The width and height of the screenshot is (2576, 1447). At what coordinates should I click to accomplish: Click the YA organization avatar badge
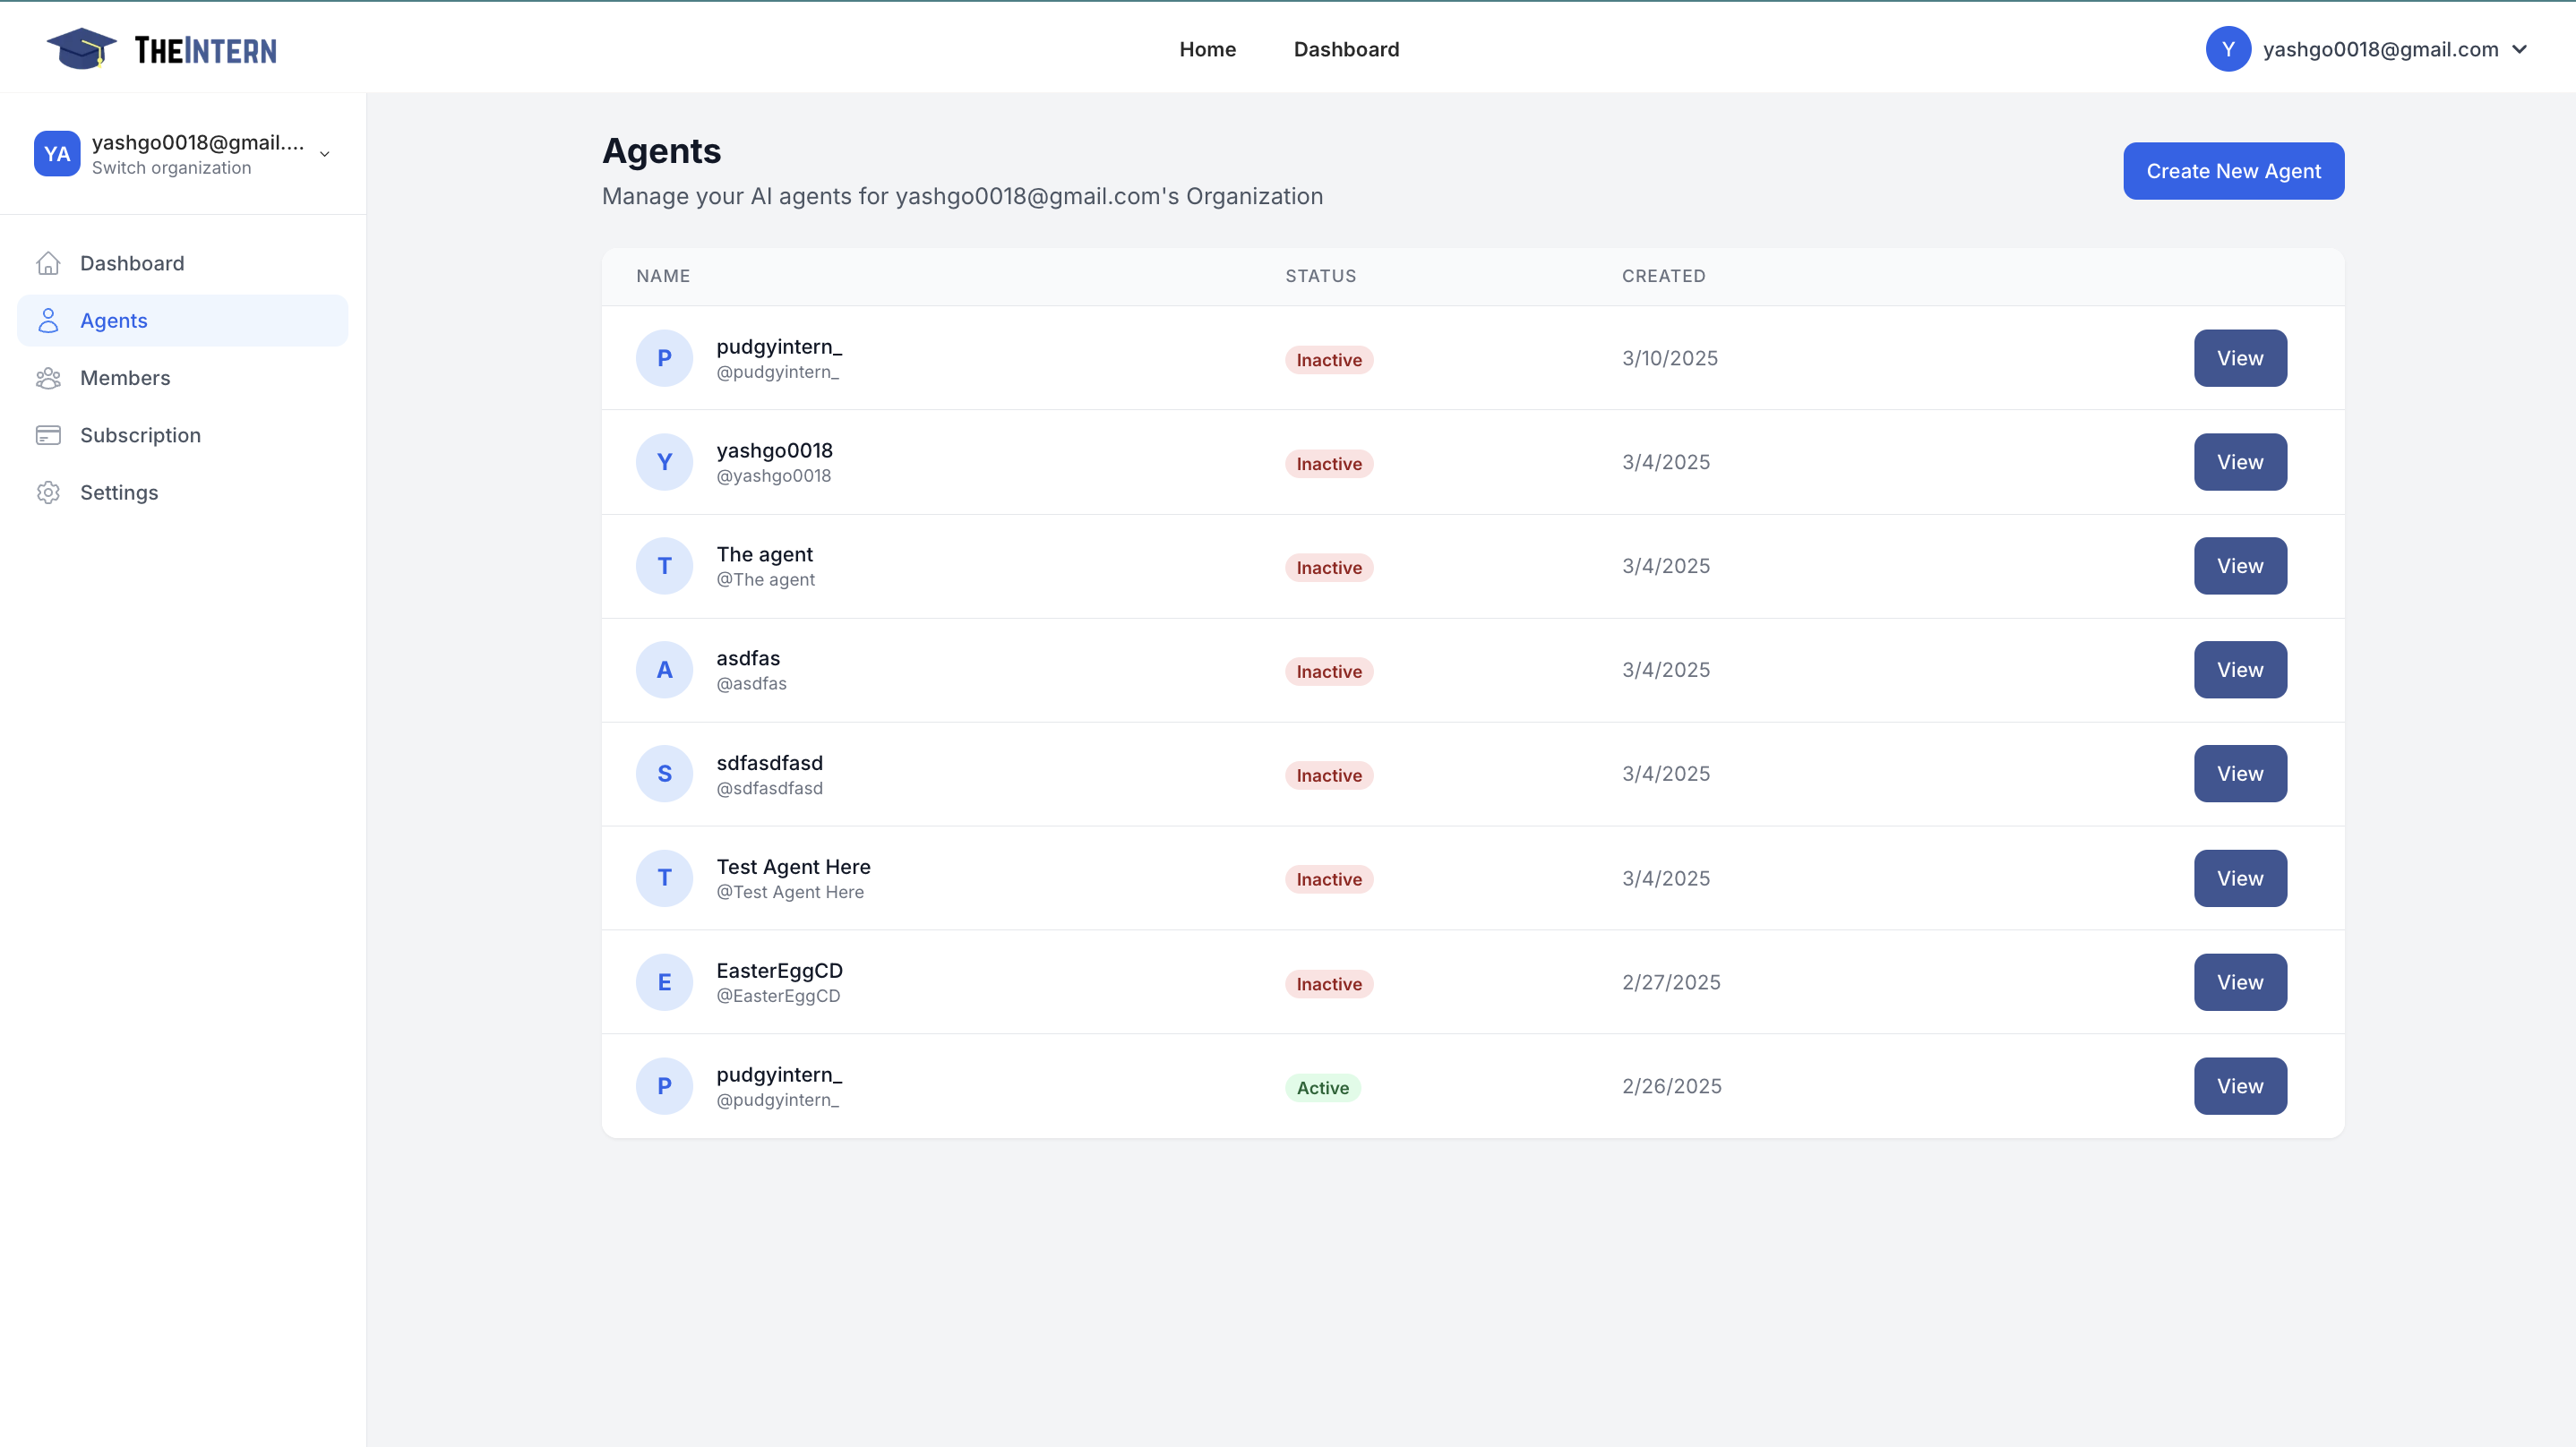click(x=57, y=154)
